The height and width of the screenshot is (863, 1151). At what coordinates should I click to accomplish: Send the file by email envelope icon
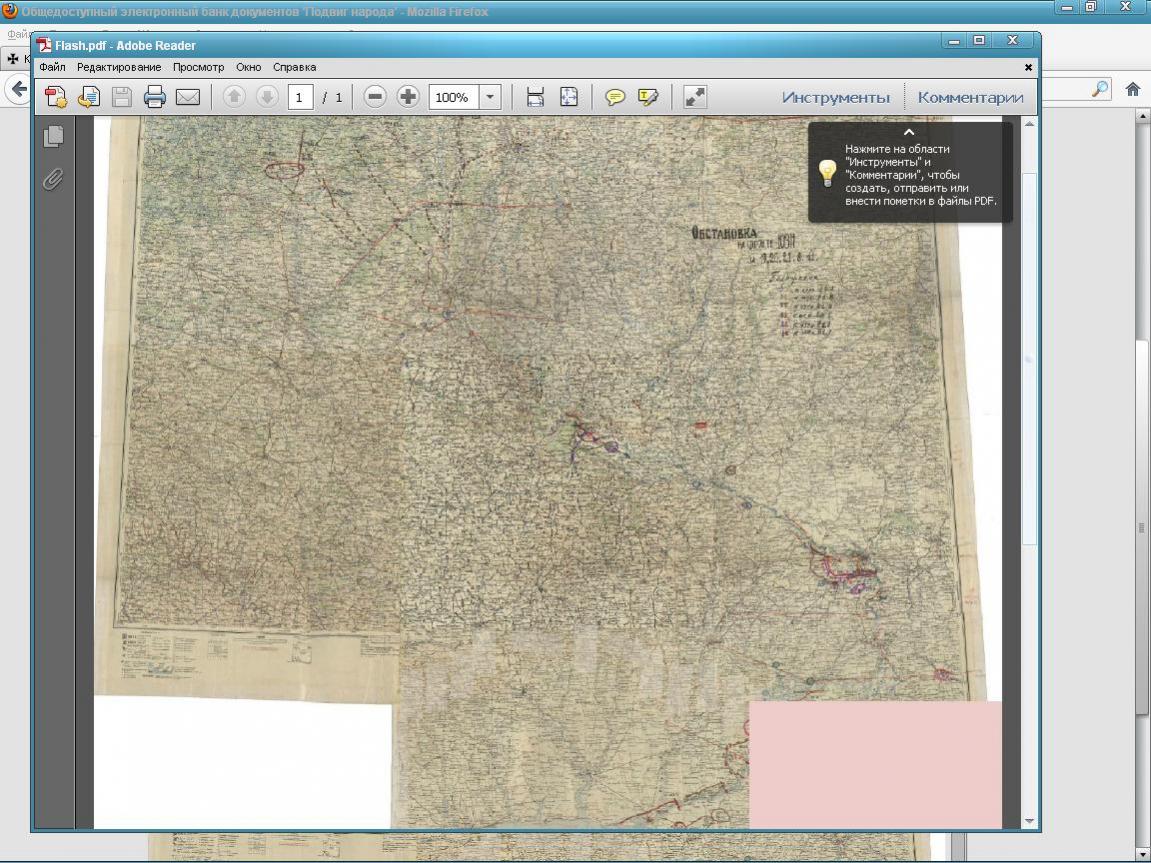188,97
